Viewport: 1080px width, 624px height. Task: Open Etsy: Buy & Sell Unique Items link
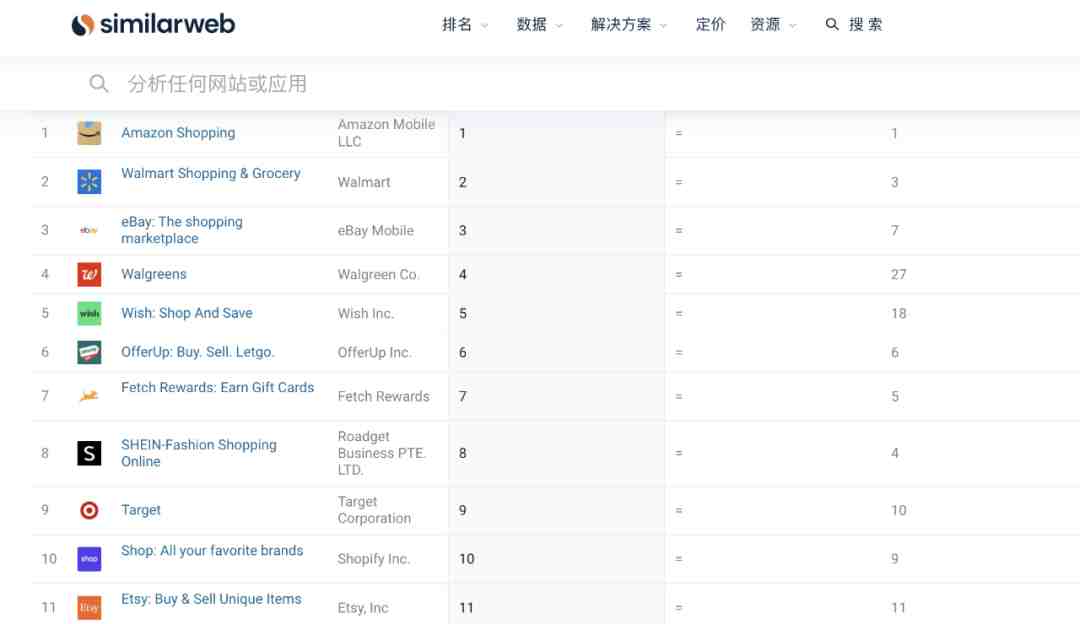[211, 599]
